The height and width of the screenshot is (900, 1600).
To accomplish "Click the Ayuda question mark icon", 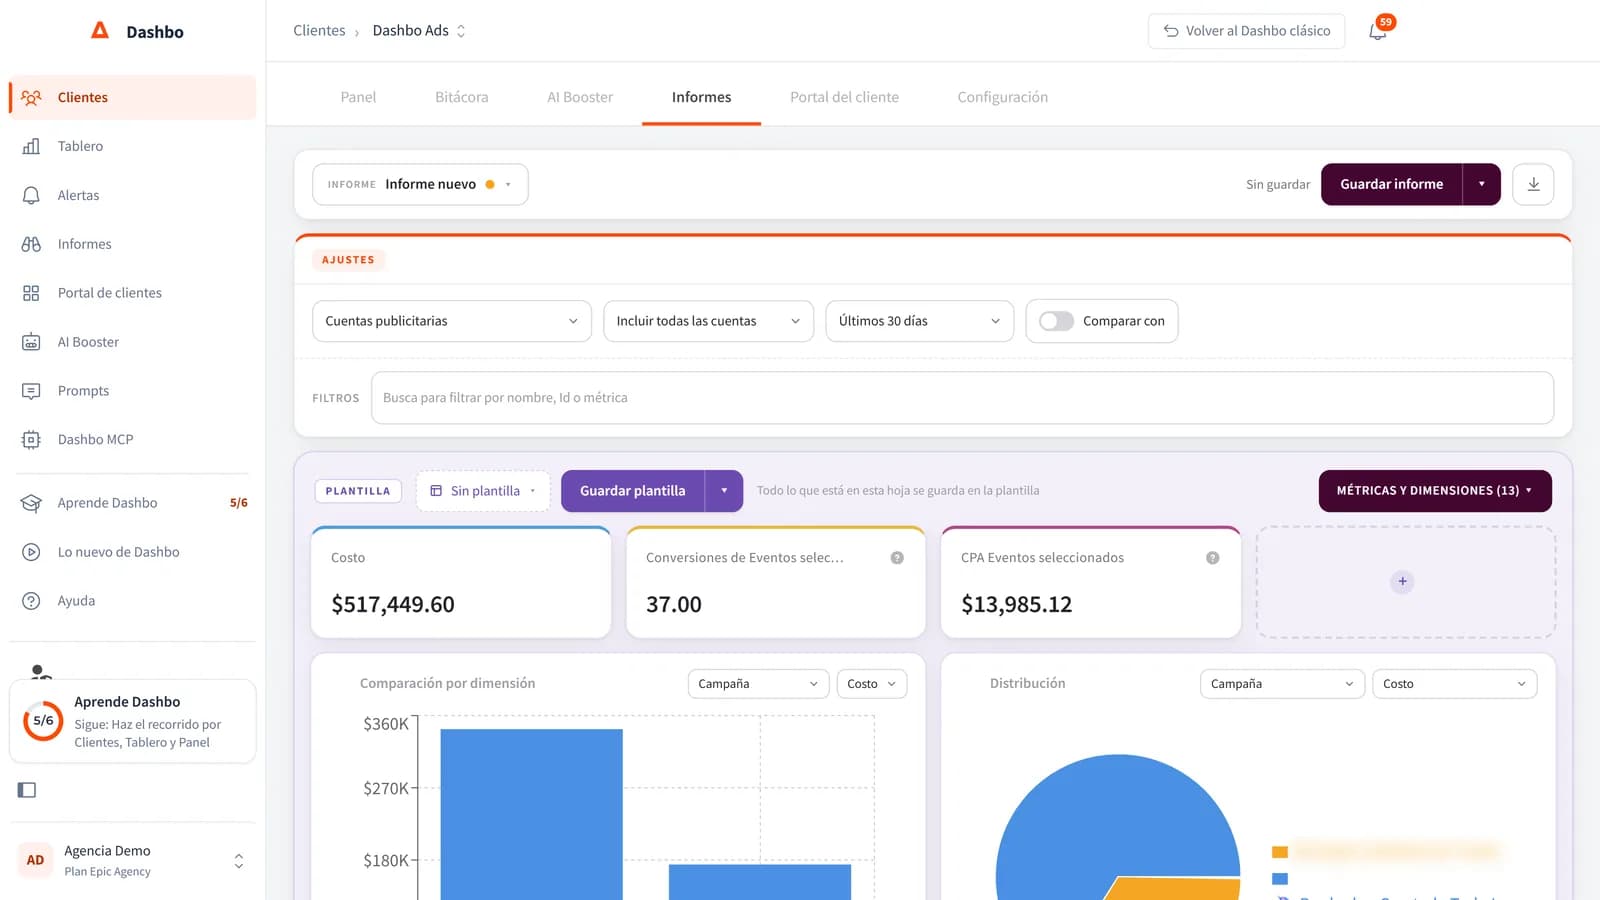I will point(31,601).
